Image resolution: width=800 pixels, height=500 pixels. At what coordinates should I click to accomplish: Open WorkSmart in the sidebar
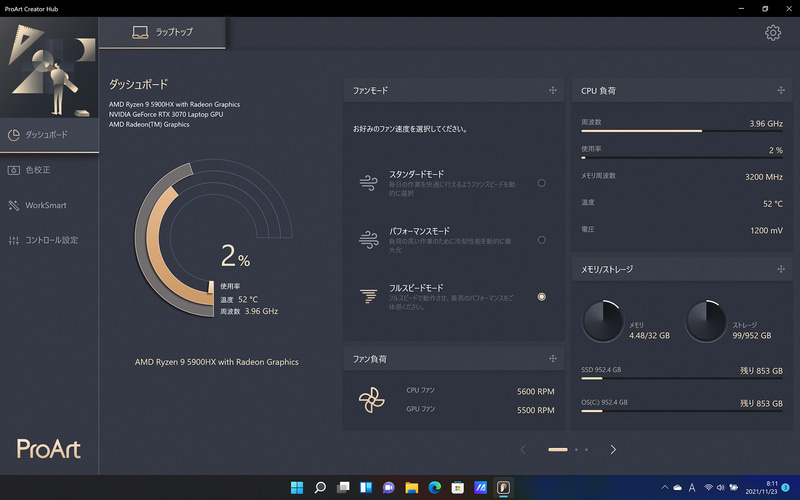pos(49,205)
